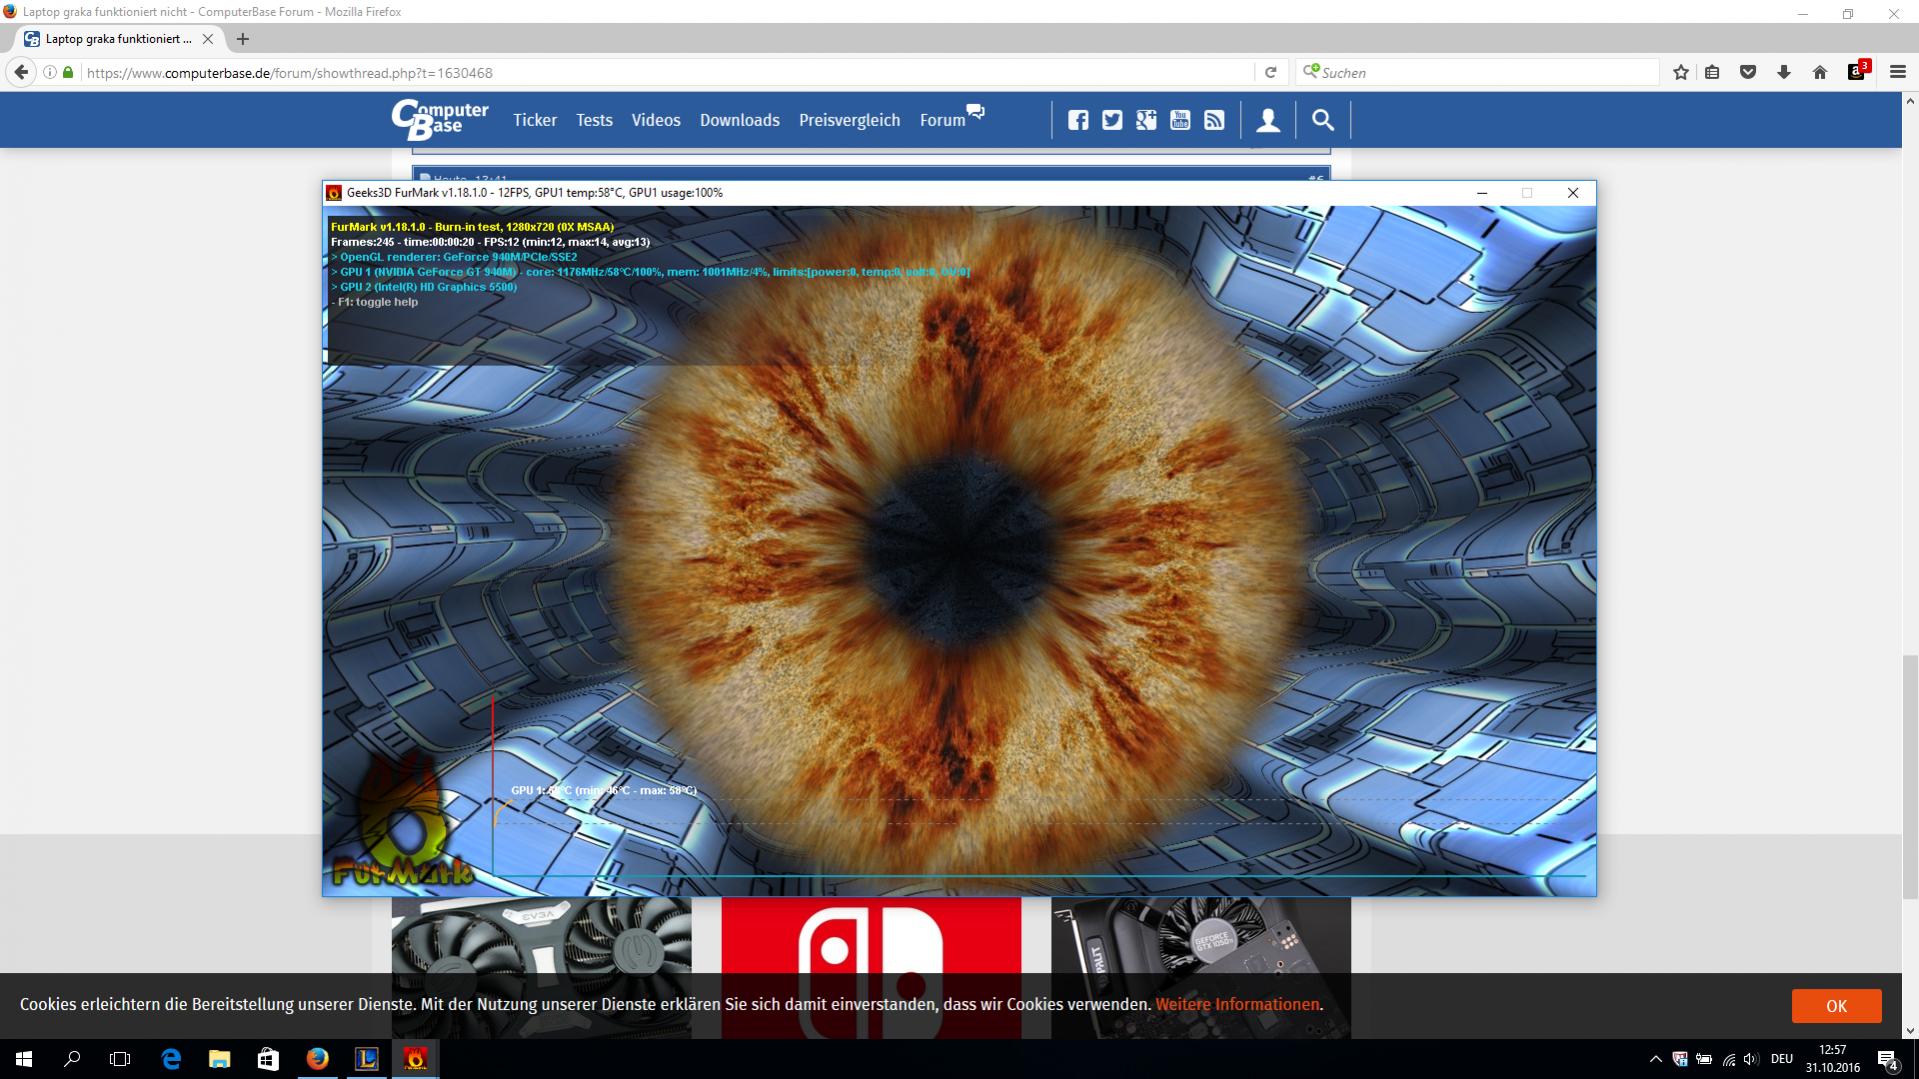Open the Firefox hamburger menu
This screenshot has height=1079, width=1919.
click(x=1898, y=72)
